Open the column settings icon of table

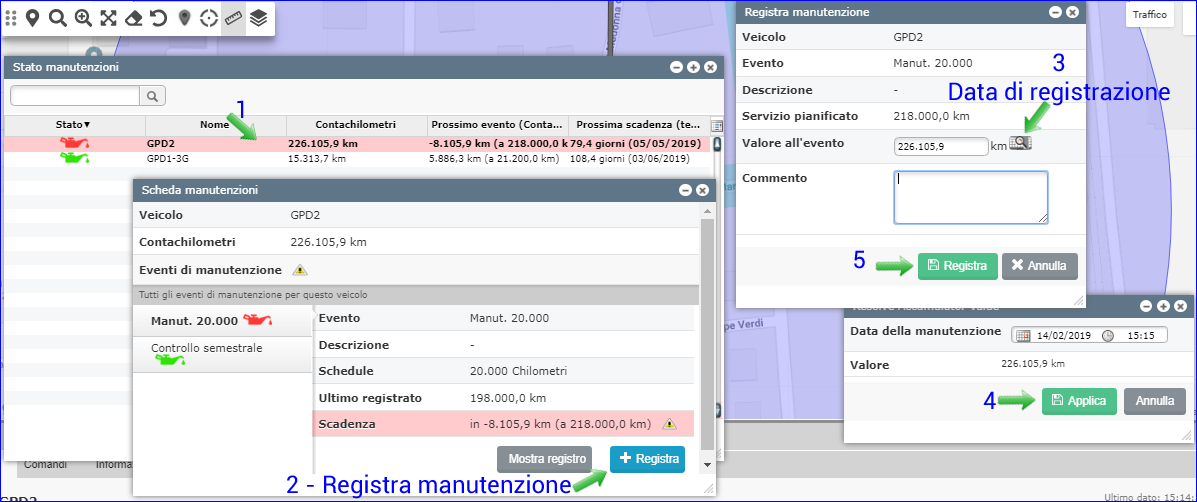pyautogui.click(x=715, y=126)
